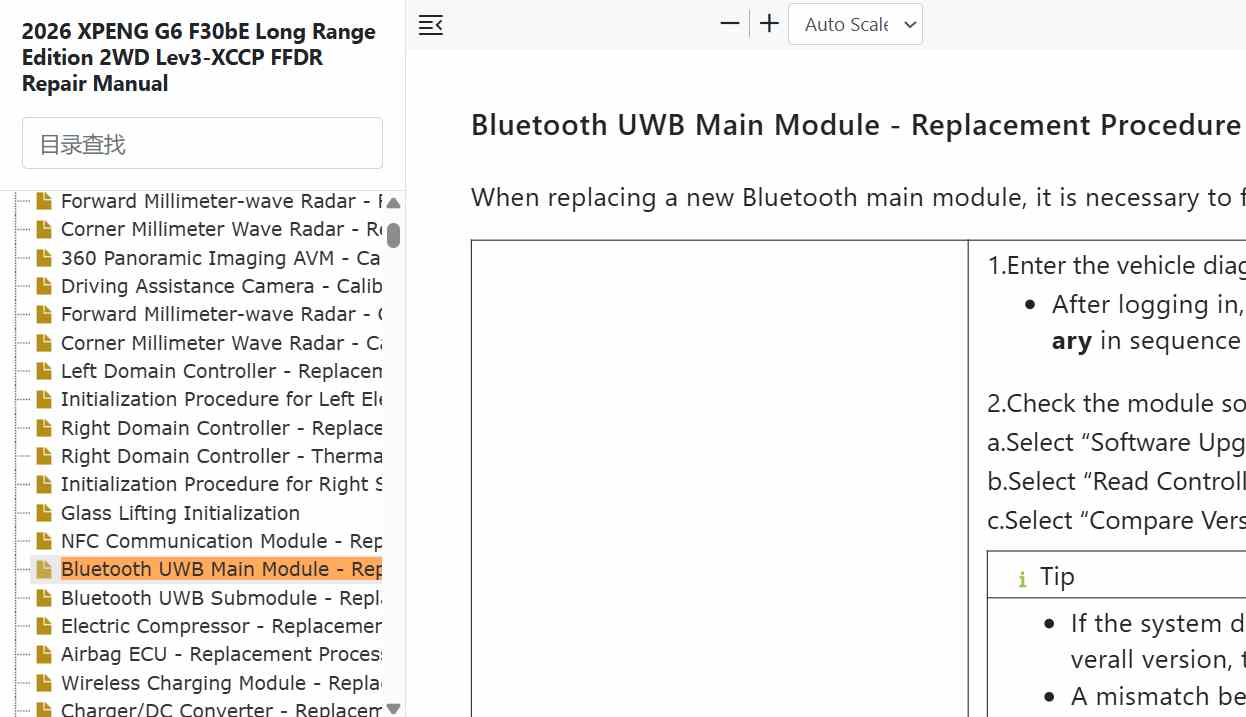Viewport: 1246px width, 717px height.
Task: Open Electric Compressor - Replacement entry
Action: 221,626
